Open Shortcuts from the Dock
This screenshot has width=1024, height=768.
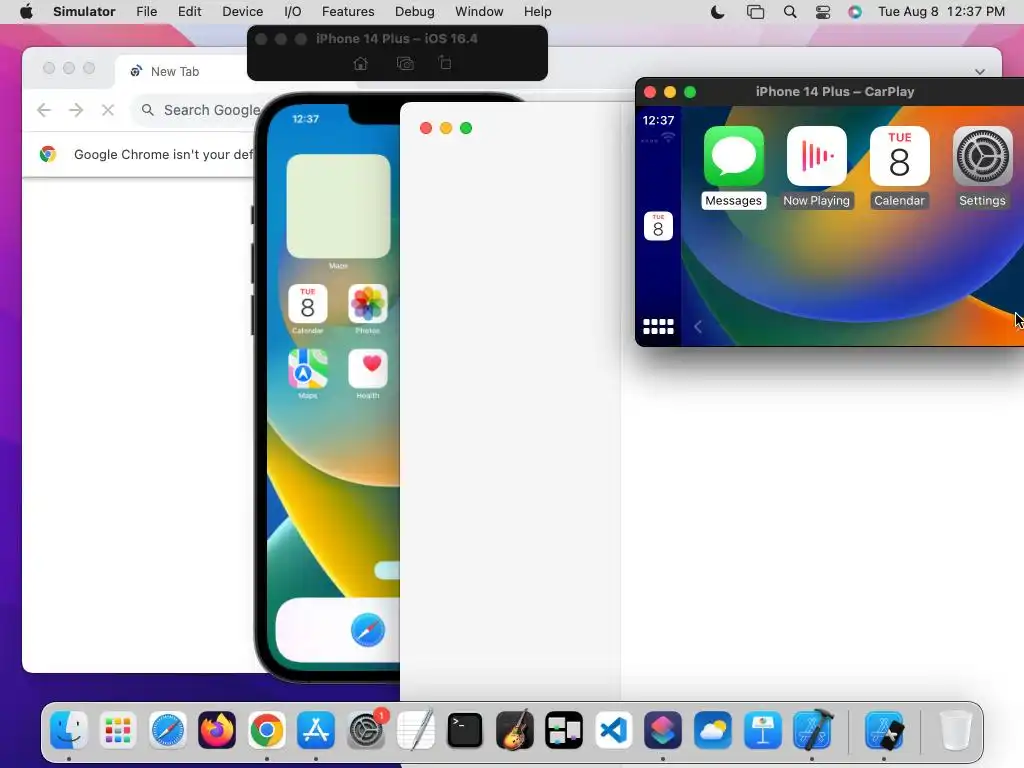[x=663, y=729]
